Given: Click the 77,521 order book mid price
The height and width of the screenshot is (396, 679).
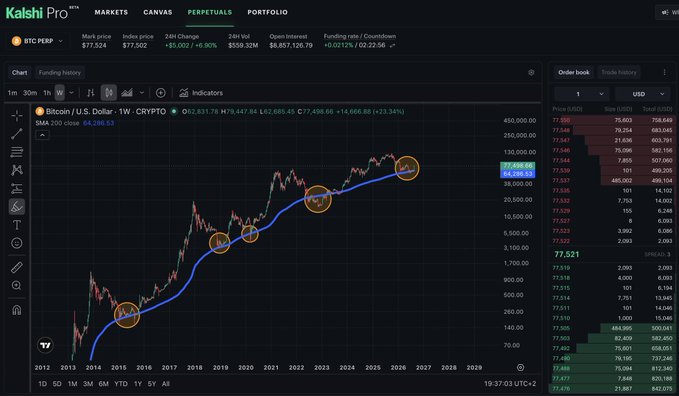Looking at the screenshot, I should (x=566, y=254).
